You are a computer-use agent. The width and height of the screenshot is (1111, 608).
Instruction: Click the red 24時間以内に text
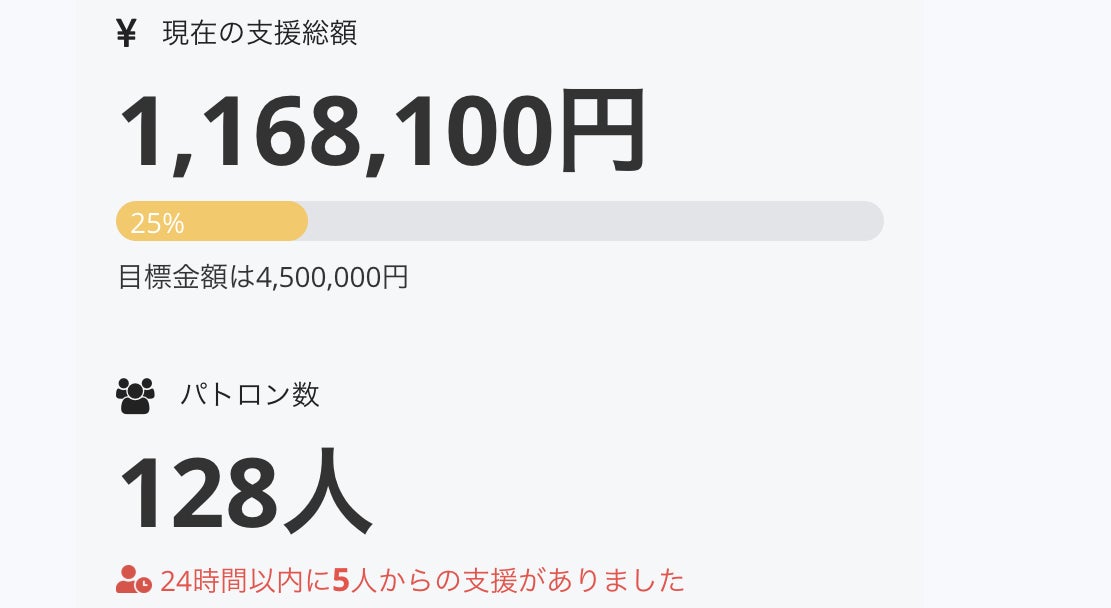[245, 580]
